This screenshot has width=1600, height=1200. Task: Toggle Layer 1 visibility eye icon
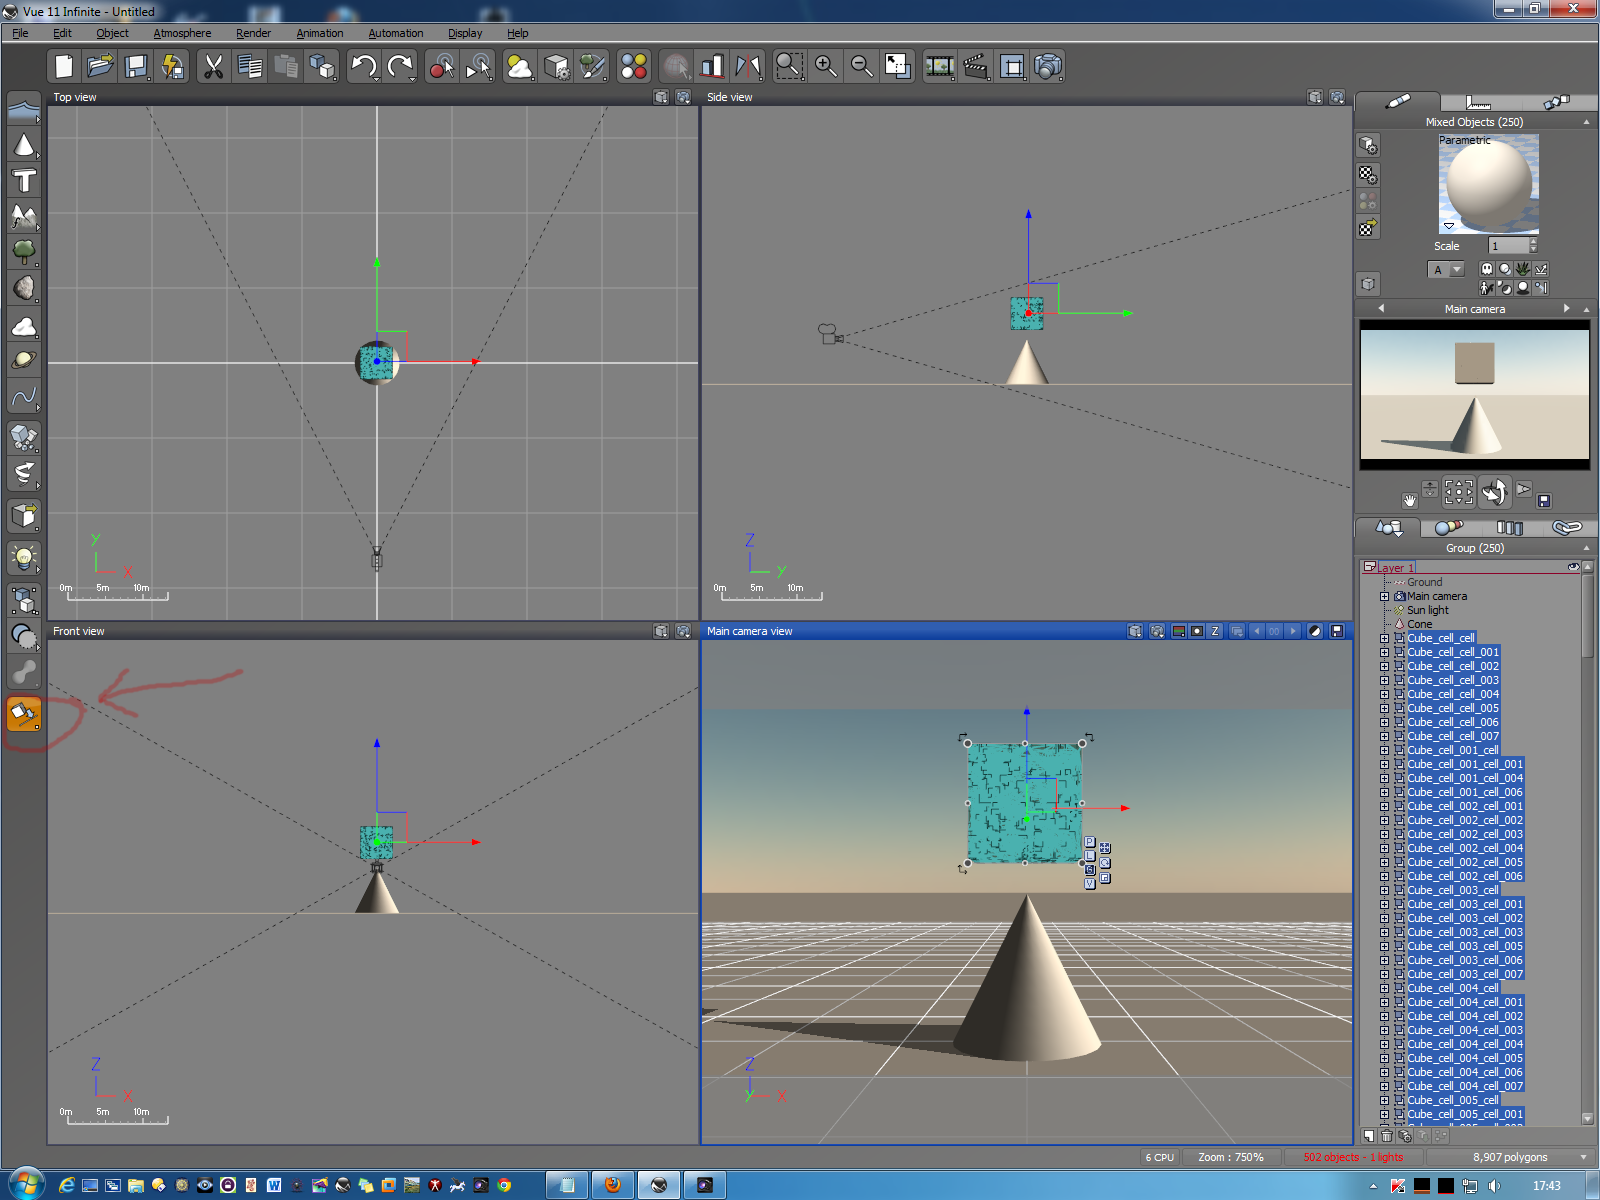(x=1573, y=567)
